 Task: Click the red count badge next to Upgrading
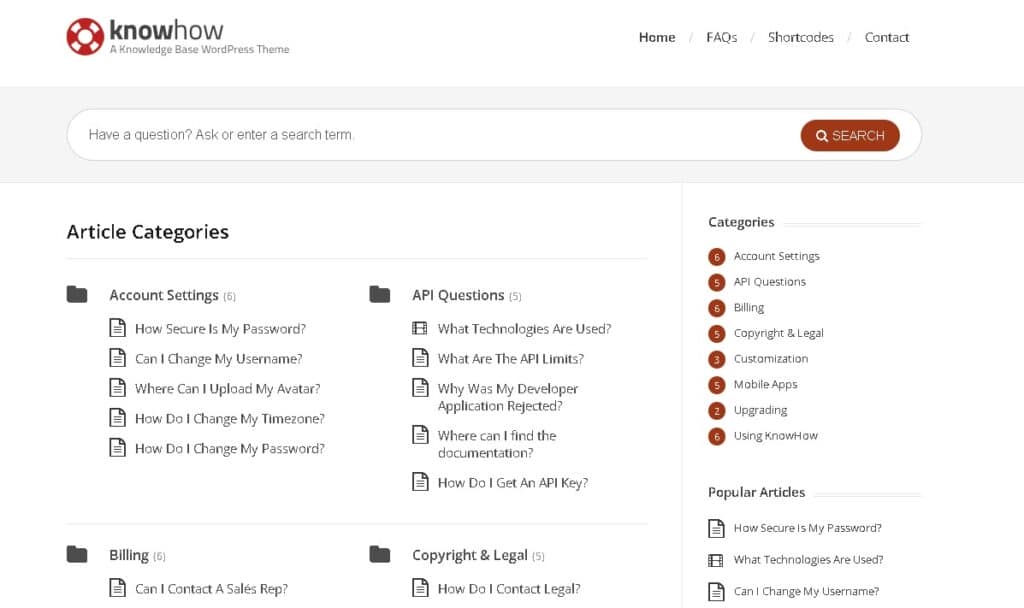[716, 410]
